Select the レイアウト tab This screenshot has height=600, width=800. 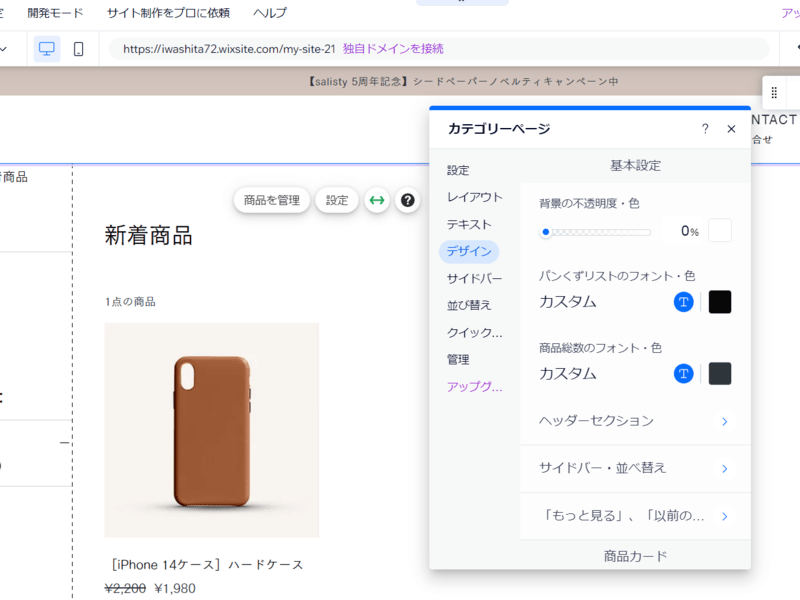[474, 197]
